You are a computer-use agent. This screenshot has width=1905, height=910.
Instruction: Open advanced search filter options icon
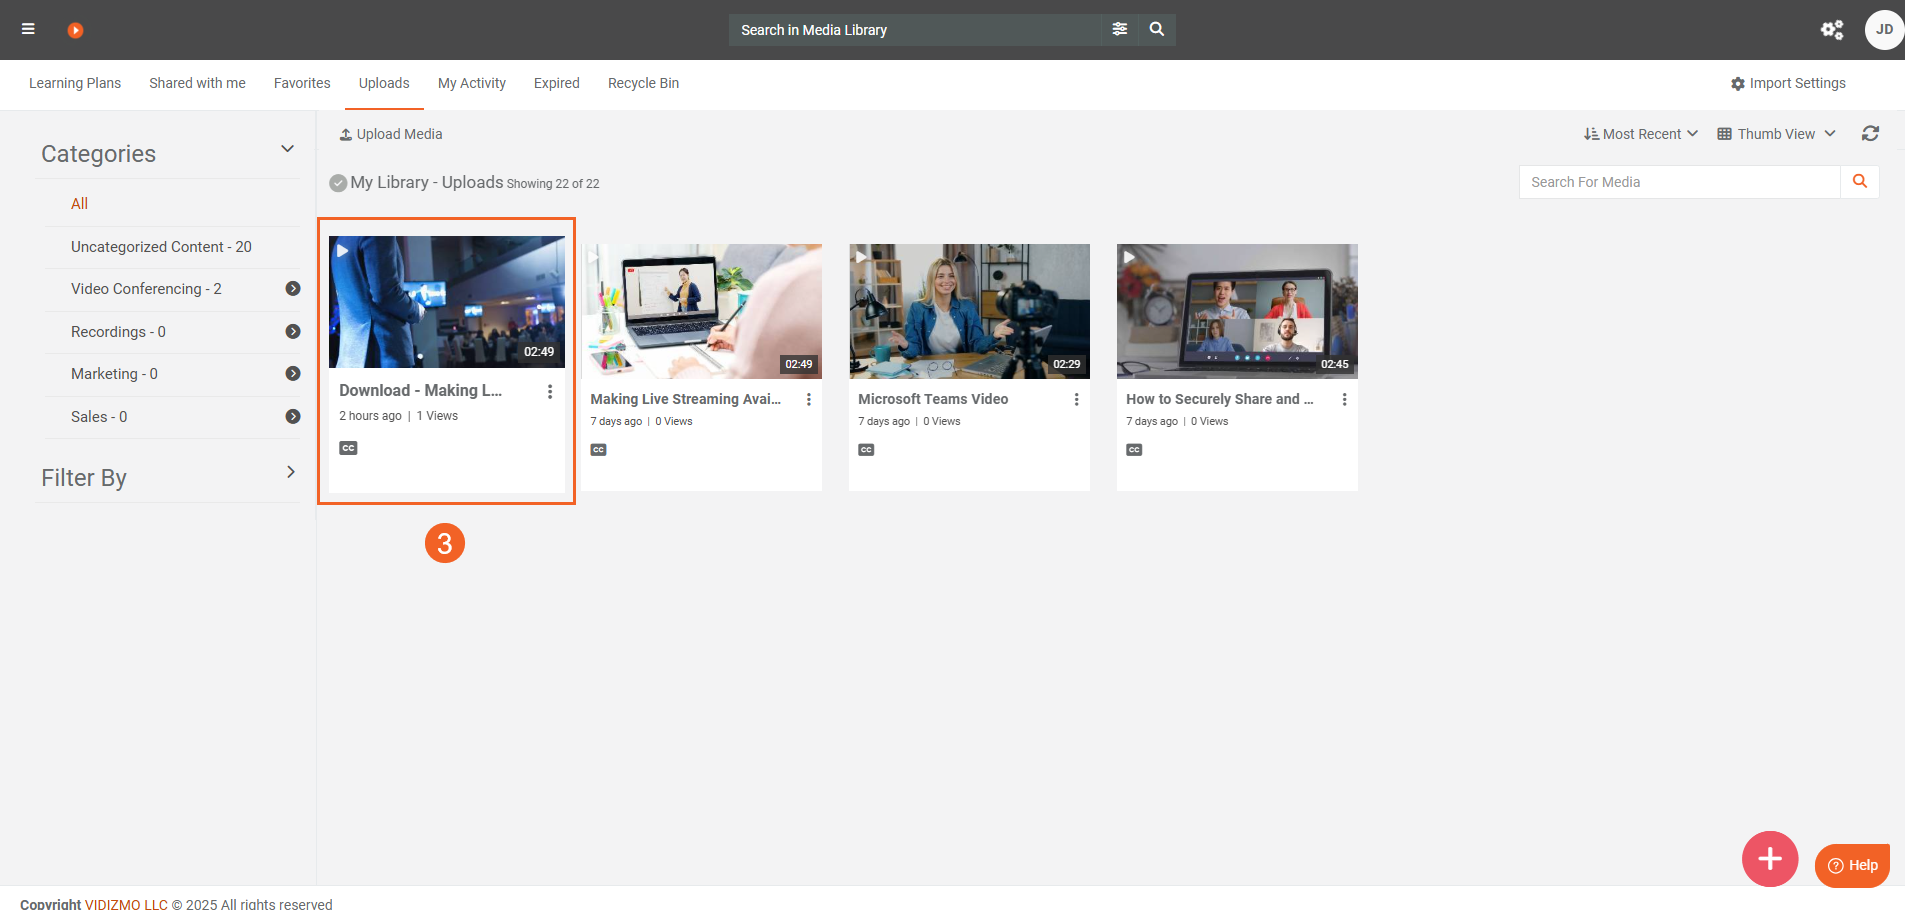coord(1119,29)
